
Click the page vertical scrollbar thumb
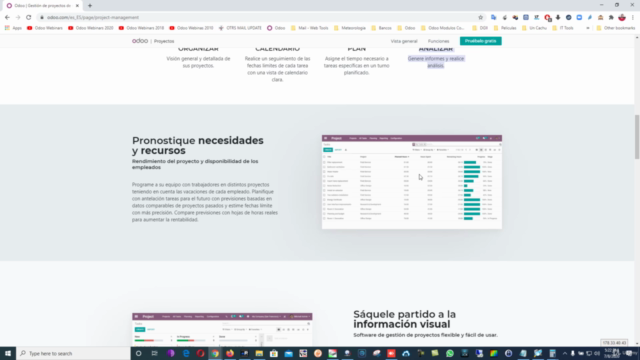point(637,137)
